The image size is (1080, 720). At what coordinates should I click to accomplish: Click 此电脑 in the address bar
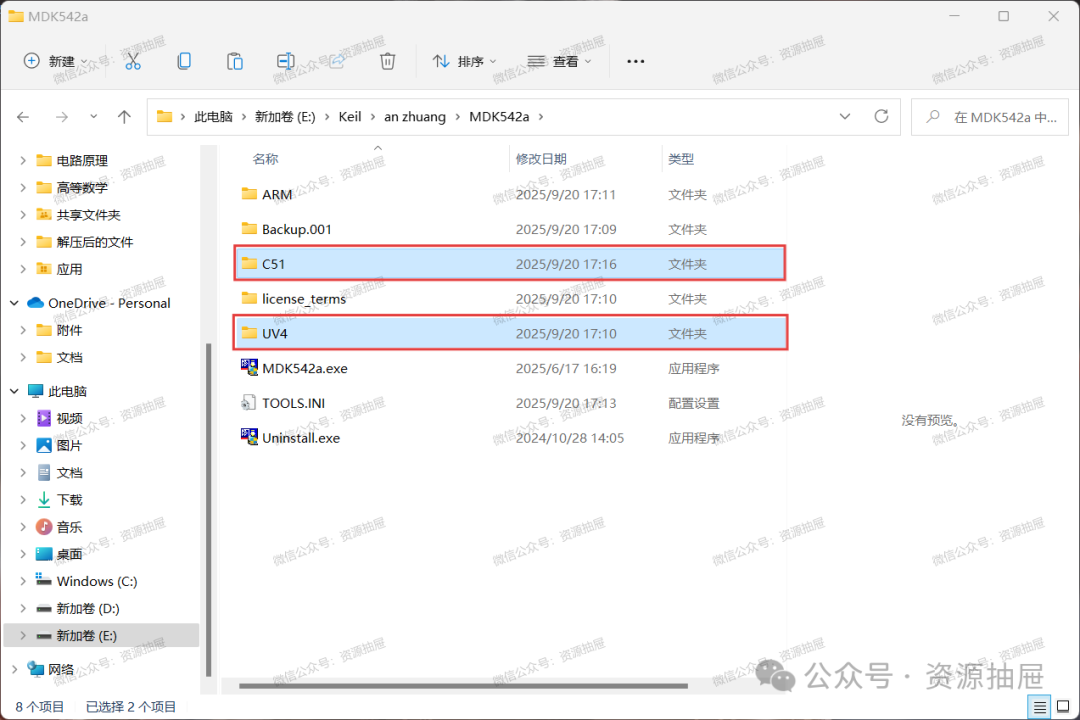coord(214,117)
